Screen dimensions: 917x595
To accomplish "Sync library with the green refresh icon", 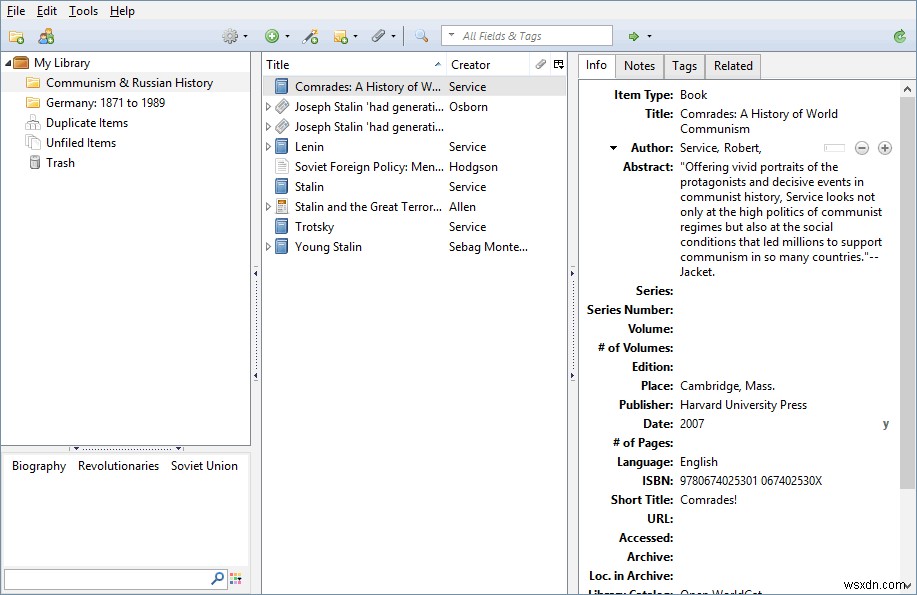I will click(x=898, y=36).
